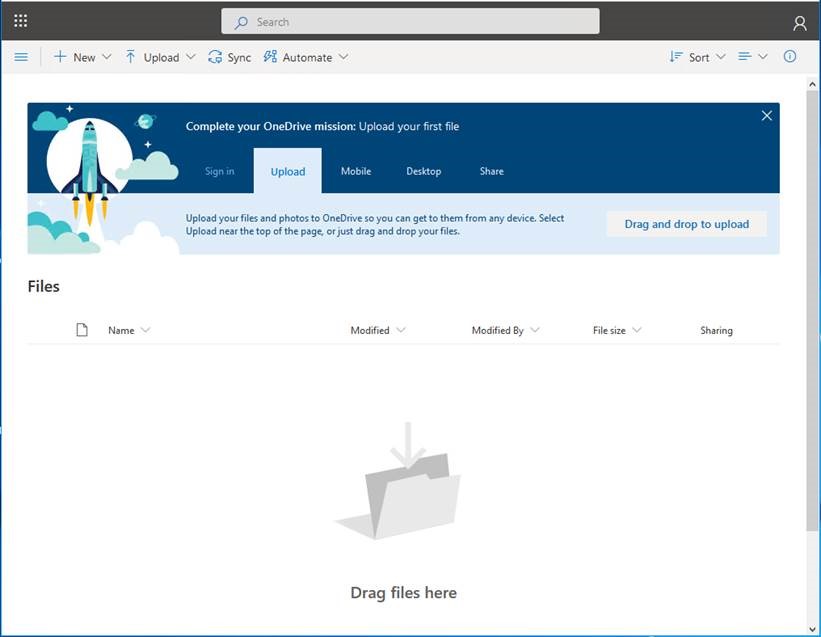Click the Sort icon

[676, 57]
